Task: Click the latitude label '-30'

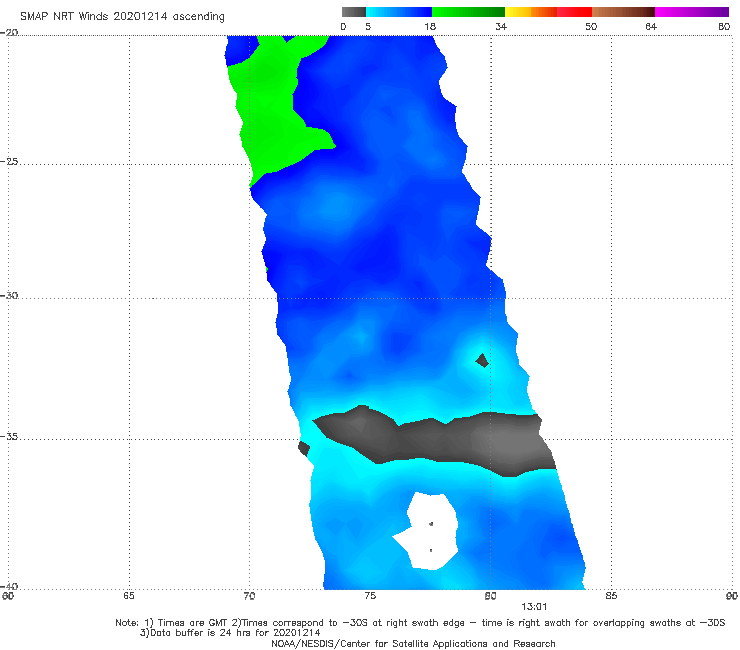Action: (x=9, y=295)
